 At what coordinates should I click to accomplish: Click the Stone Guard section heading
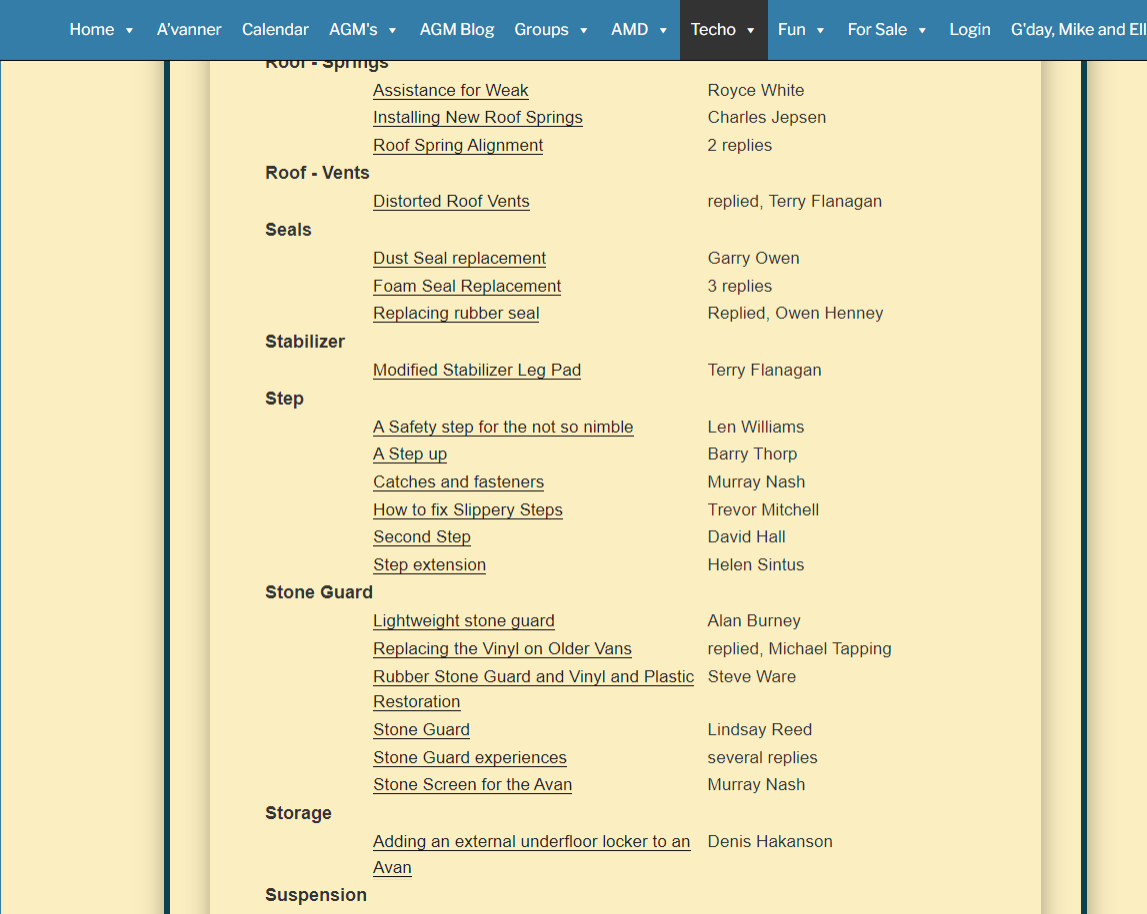click(319, 592)
